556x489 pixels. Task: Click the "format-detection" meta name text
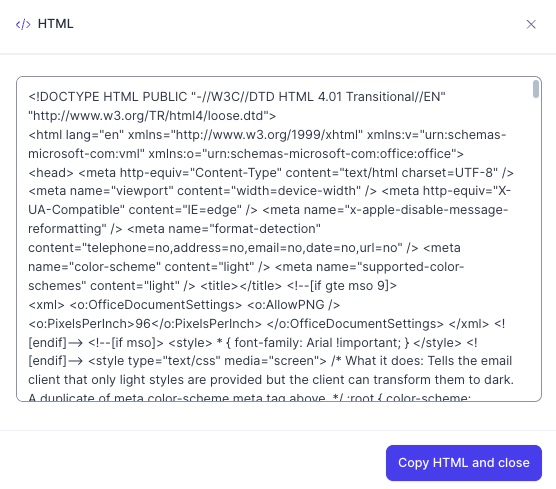(x=266, y=229)
